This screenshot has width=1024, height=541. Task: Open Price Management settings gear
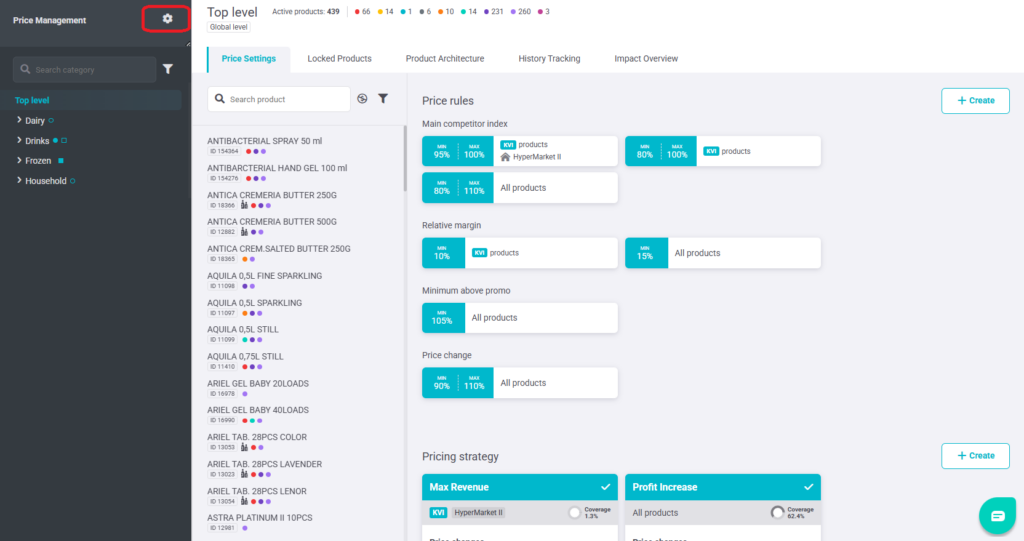coord(167,19)
